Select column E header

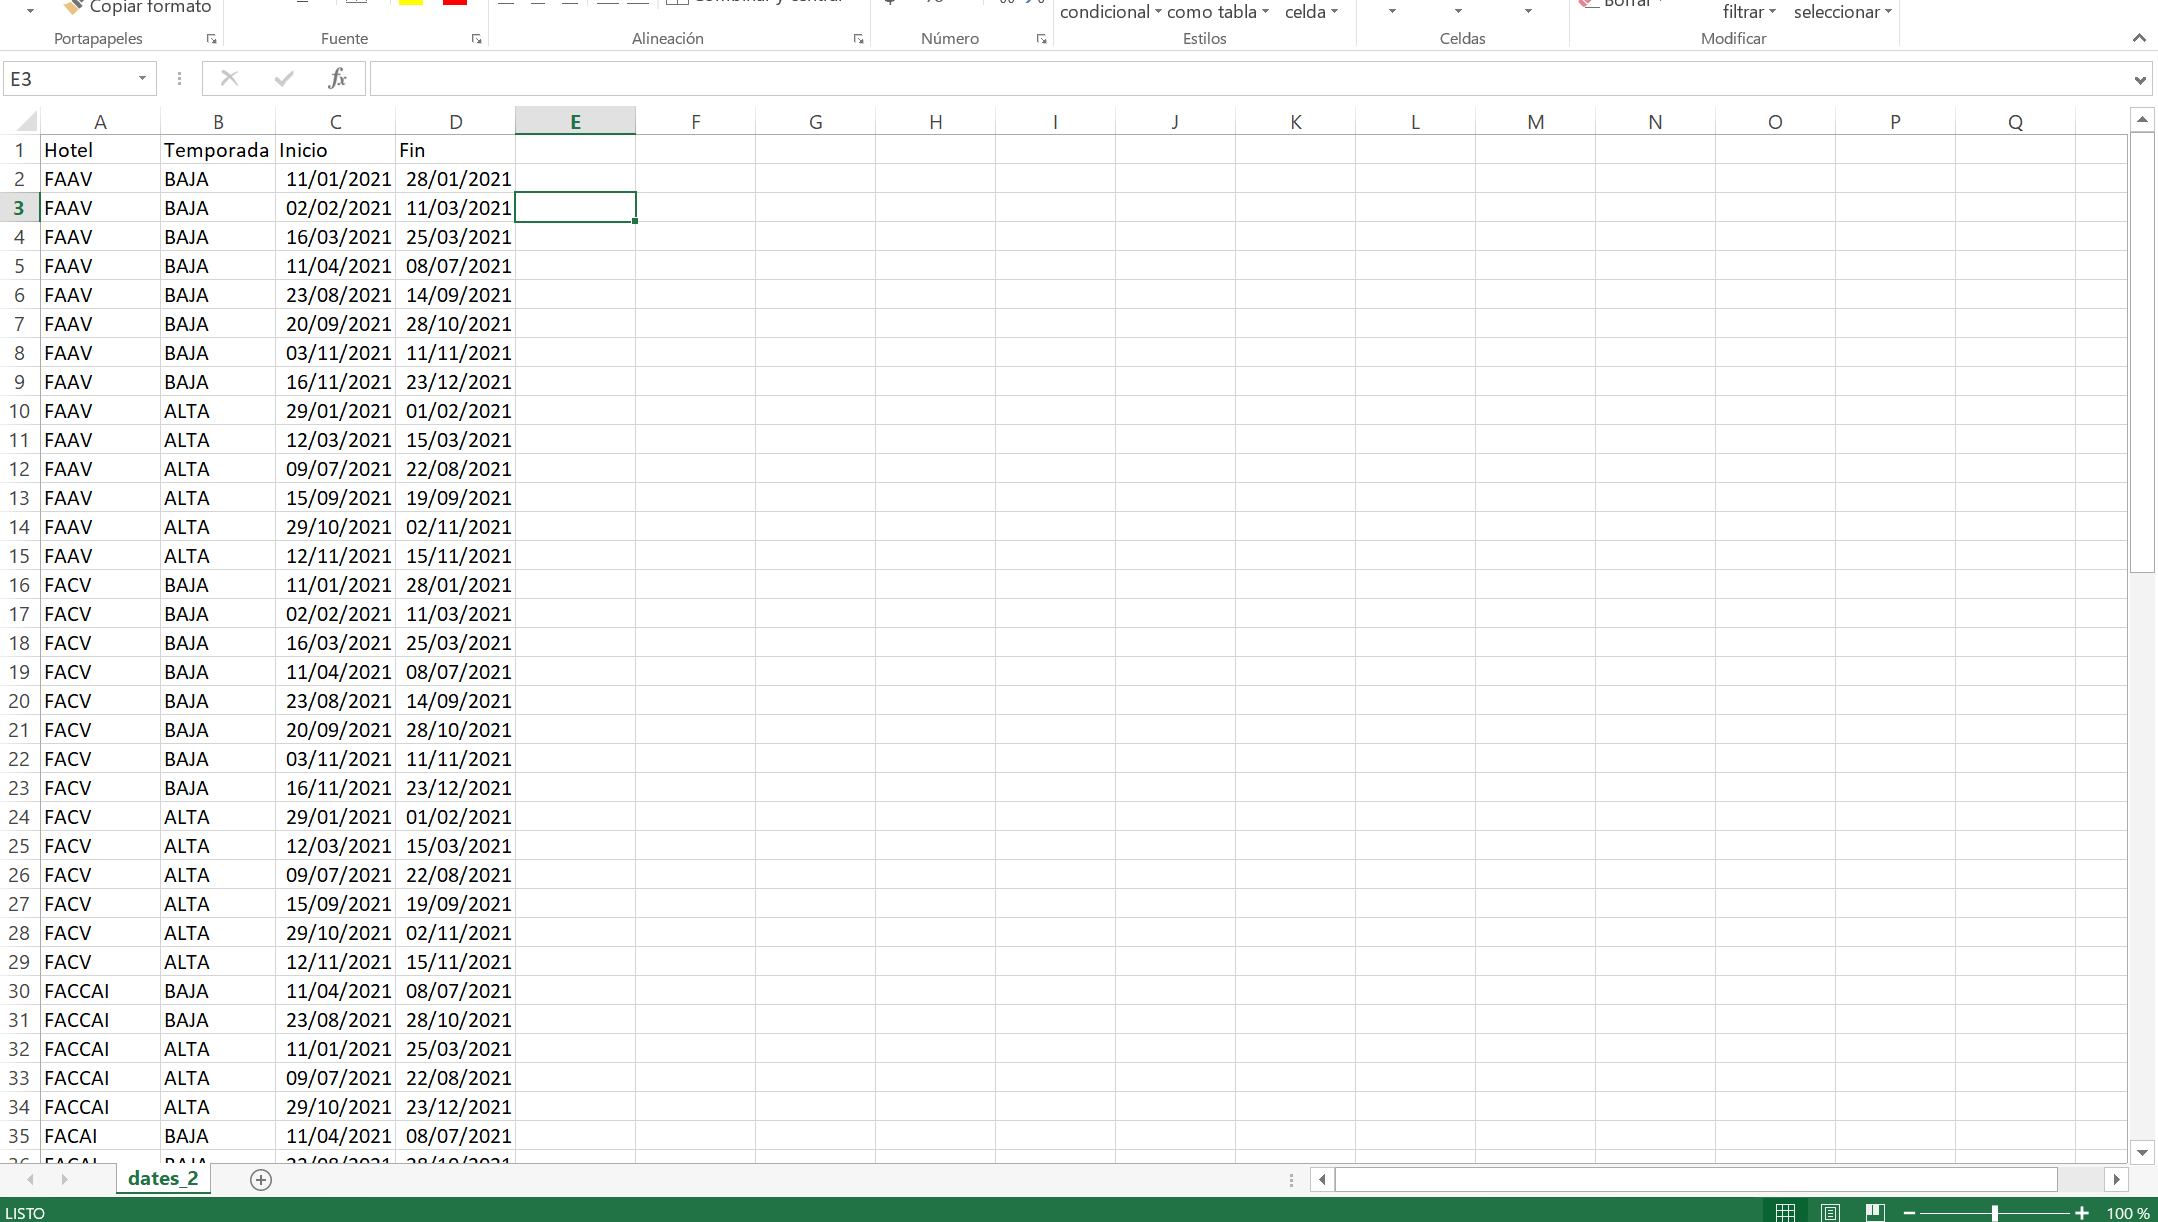pyautogui.click(x=575, y=122)
